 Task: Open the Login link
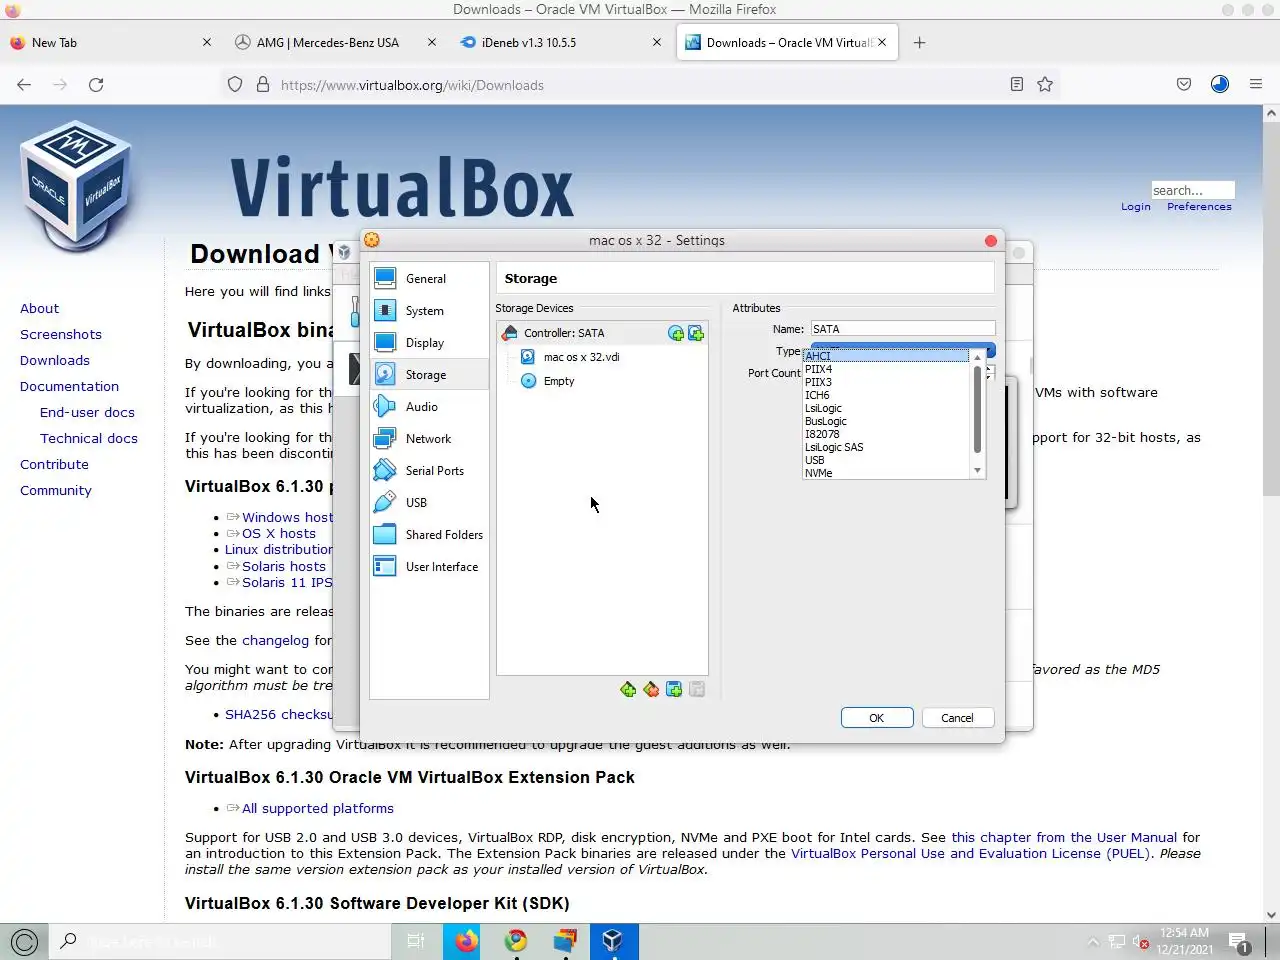(x=1136, y=207)
